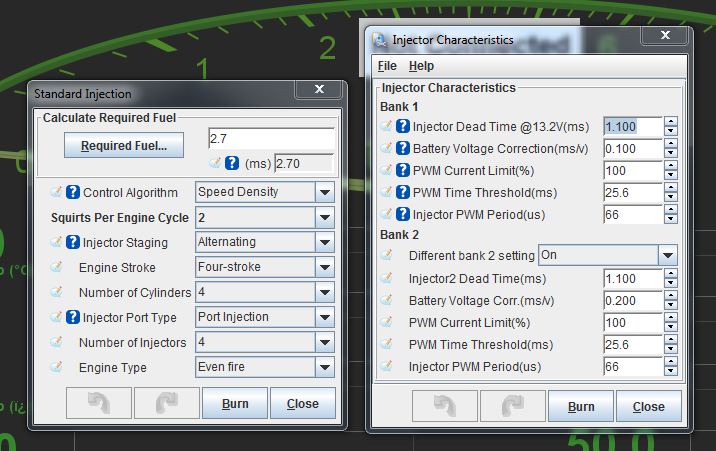The height and width of the screenshot is (451, 716).
Task: Click Bank 2 Injector PWM Period field
Action: click(x=633, y=366)
